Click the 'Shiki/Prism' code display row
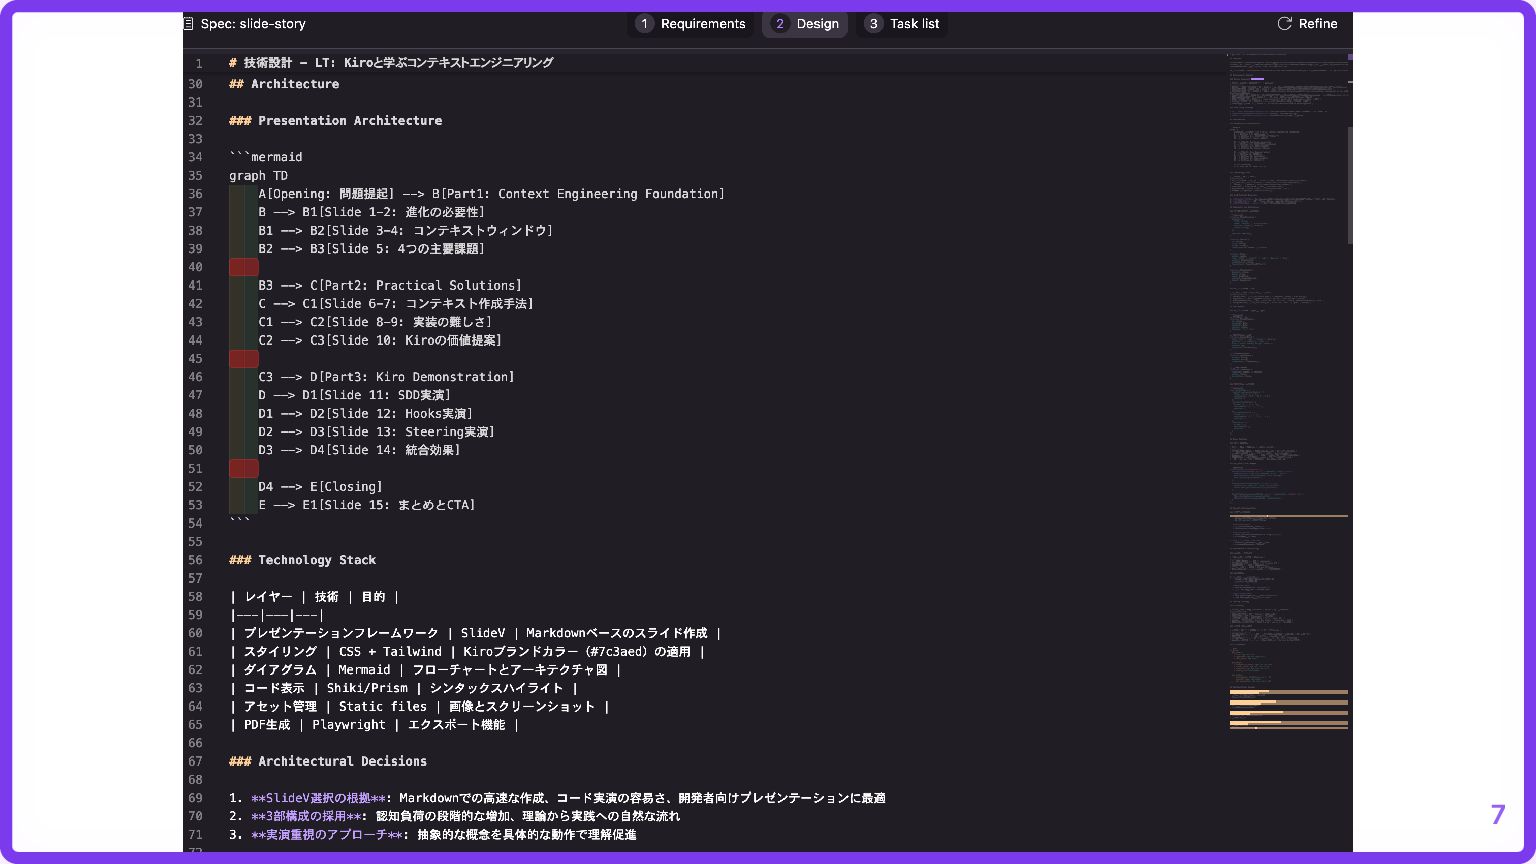The height and width of the screenshot is (864, 1536). coord(404,688)
